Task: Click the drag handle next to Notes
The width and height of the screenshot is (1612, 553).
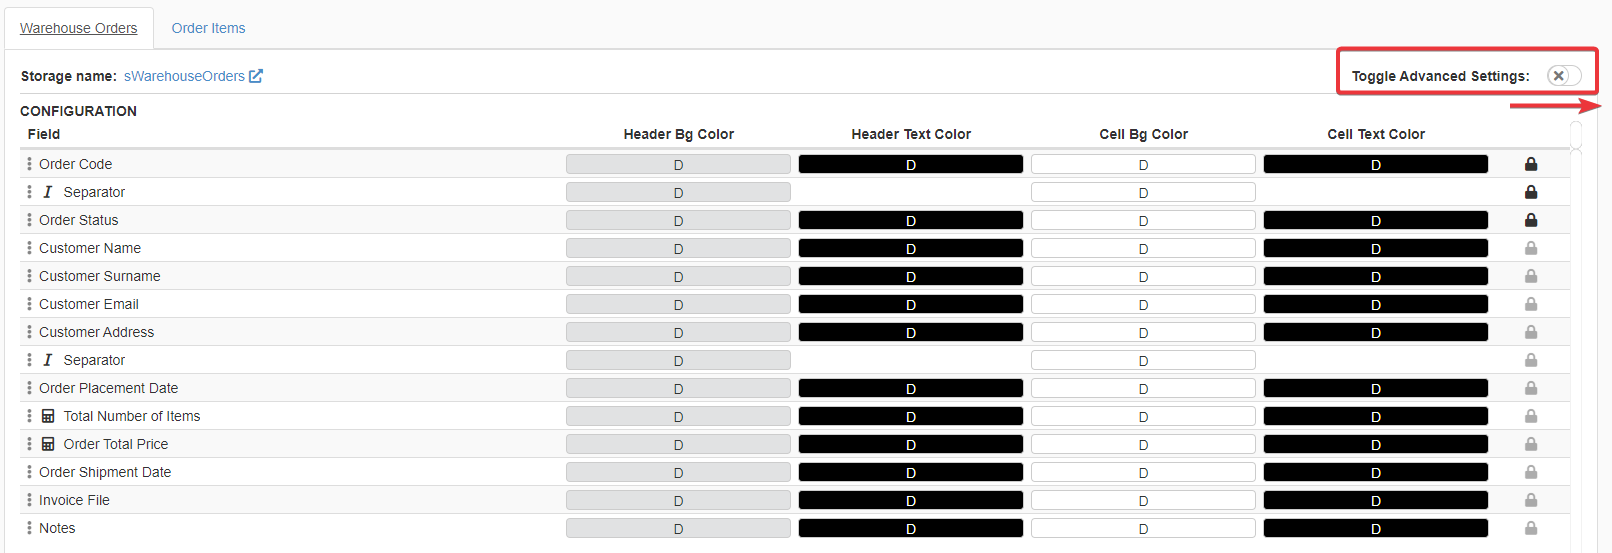Action: (x=29, y=528)
